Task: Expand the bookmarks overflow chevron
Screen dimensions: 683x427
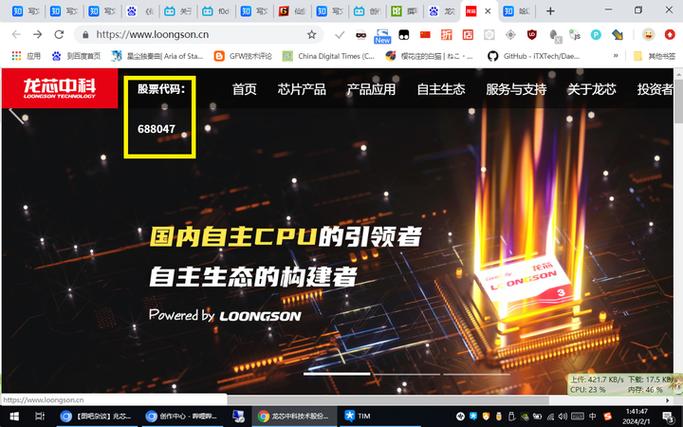Action: tap(615, 56)
